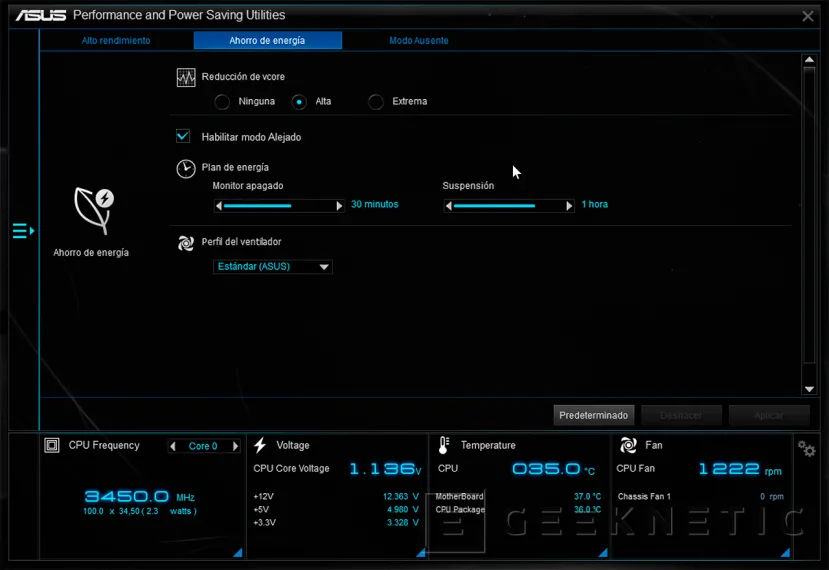The width and height of the screenshot is (829, 570).
Task: Click the Perfil del ventilador fan icon
Action: (x=186, y=243)
